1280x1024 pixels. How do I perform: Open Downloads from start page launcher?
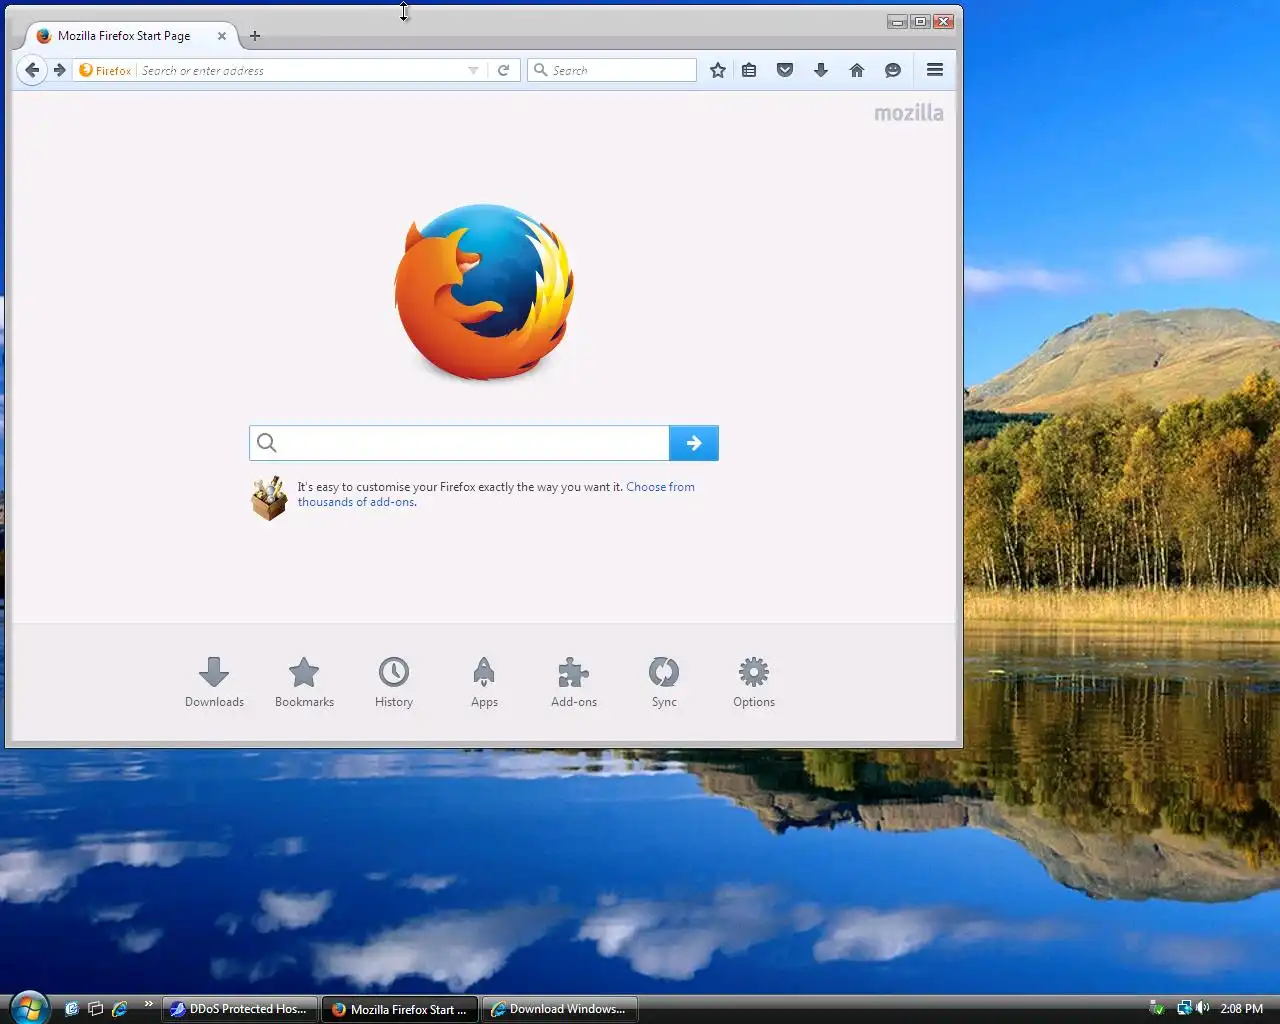coord(214,683)
